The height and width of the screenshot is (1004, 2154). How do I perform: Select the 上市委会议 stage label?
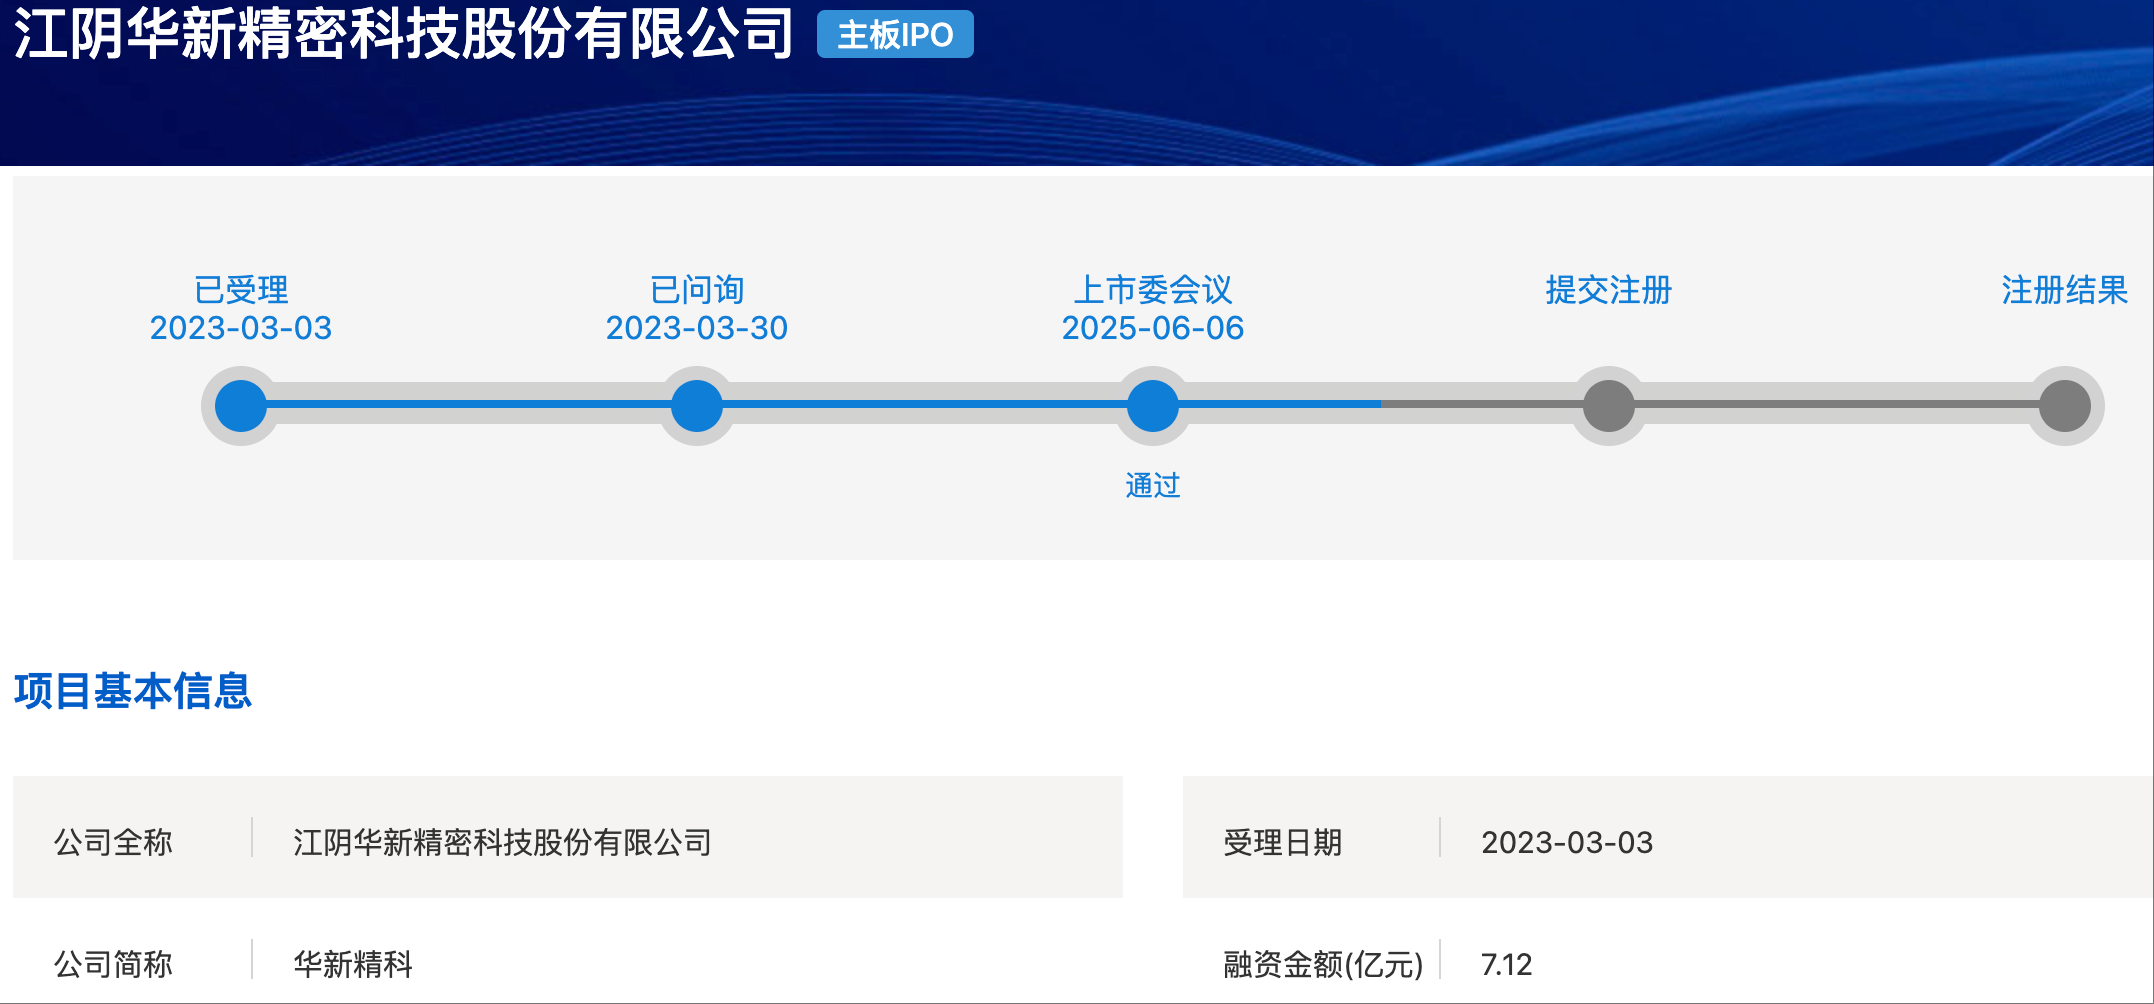(1153, 290)
